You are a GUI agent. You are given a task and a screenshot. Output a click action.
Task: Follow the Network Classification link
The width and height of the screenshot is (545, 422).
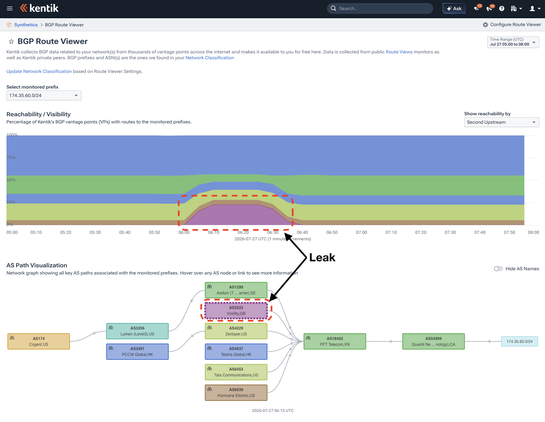(210, 58)
